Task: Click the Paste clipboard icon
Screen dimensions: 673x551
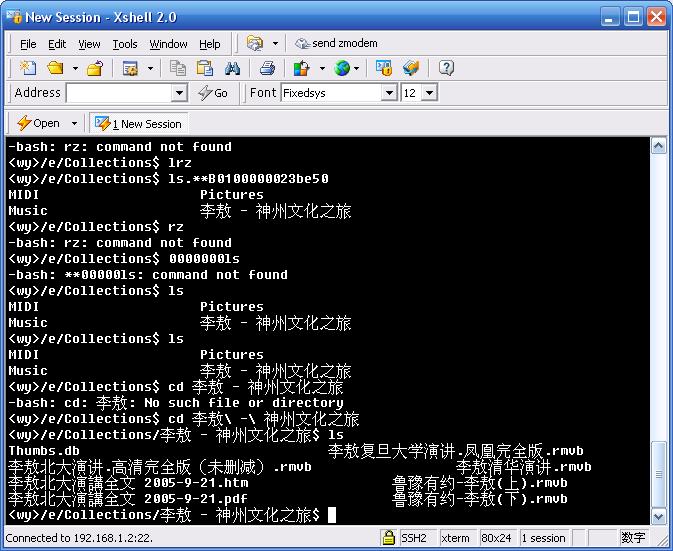Action: coord(205,68)
